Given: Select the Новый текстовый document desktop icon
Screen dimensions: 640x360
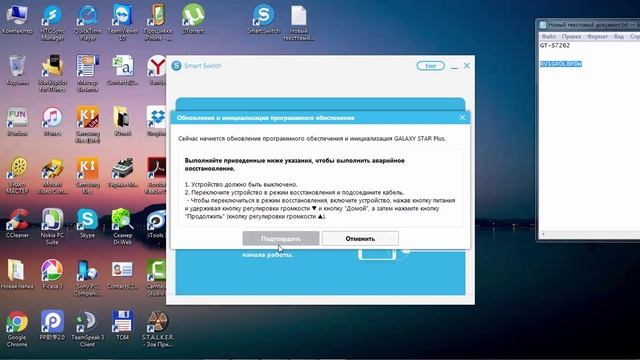Looking at the screenshot, I should click(x=299, y=22).
